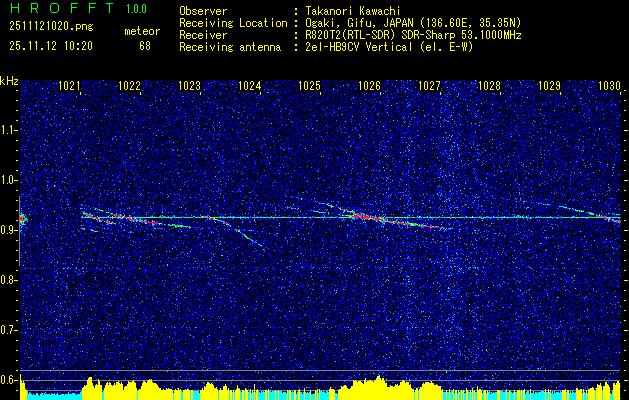This screenshot has width=629, height=400.
Task: Click observer name Takanori Kawachi
Action: tap(353, 12)
